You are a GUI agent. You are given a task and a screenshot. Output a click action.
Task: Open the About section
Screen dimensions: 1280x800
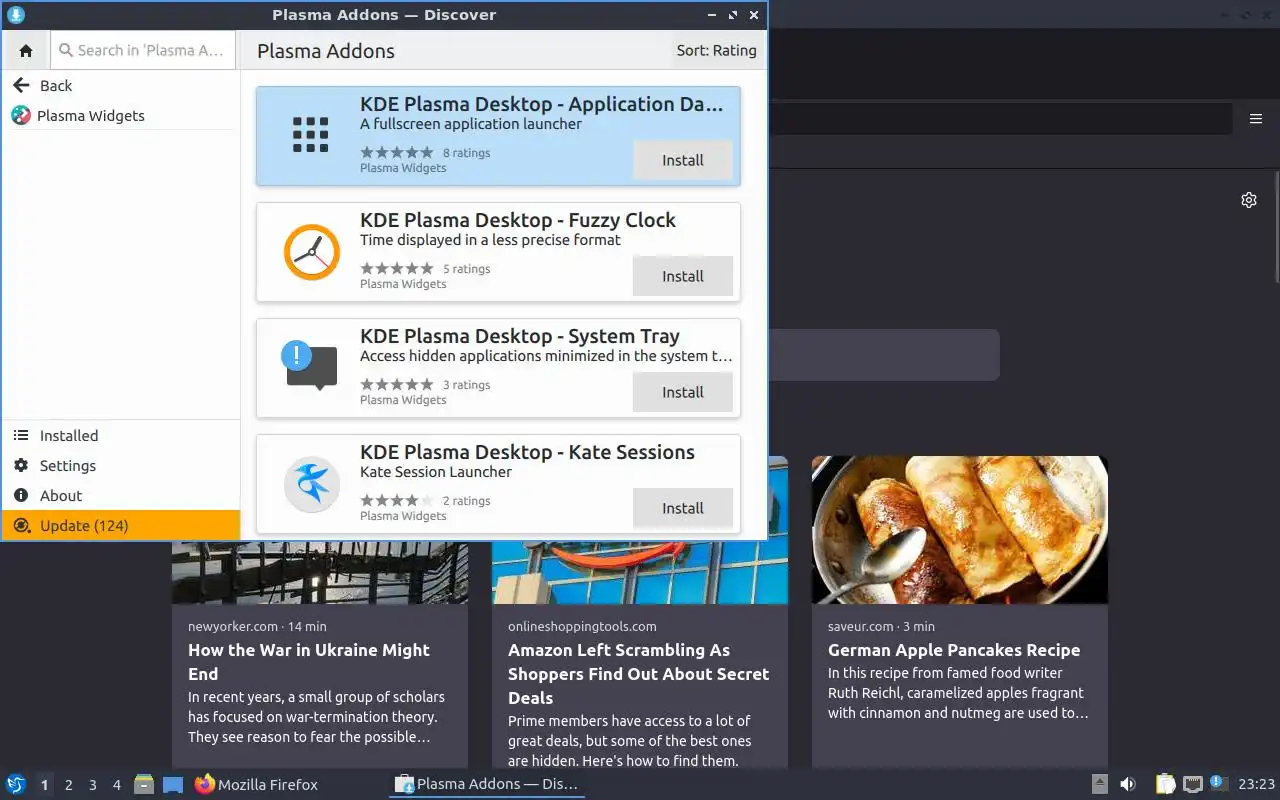(x=121, y=495)
